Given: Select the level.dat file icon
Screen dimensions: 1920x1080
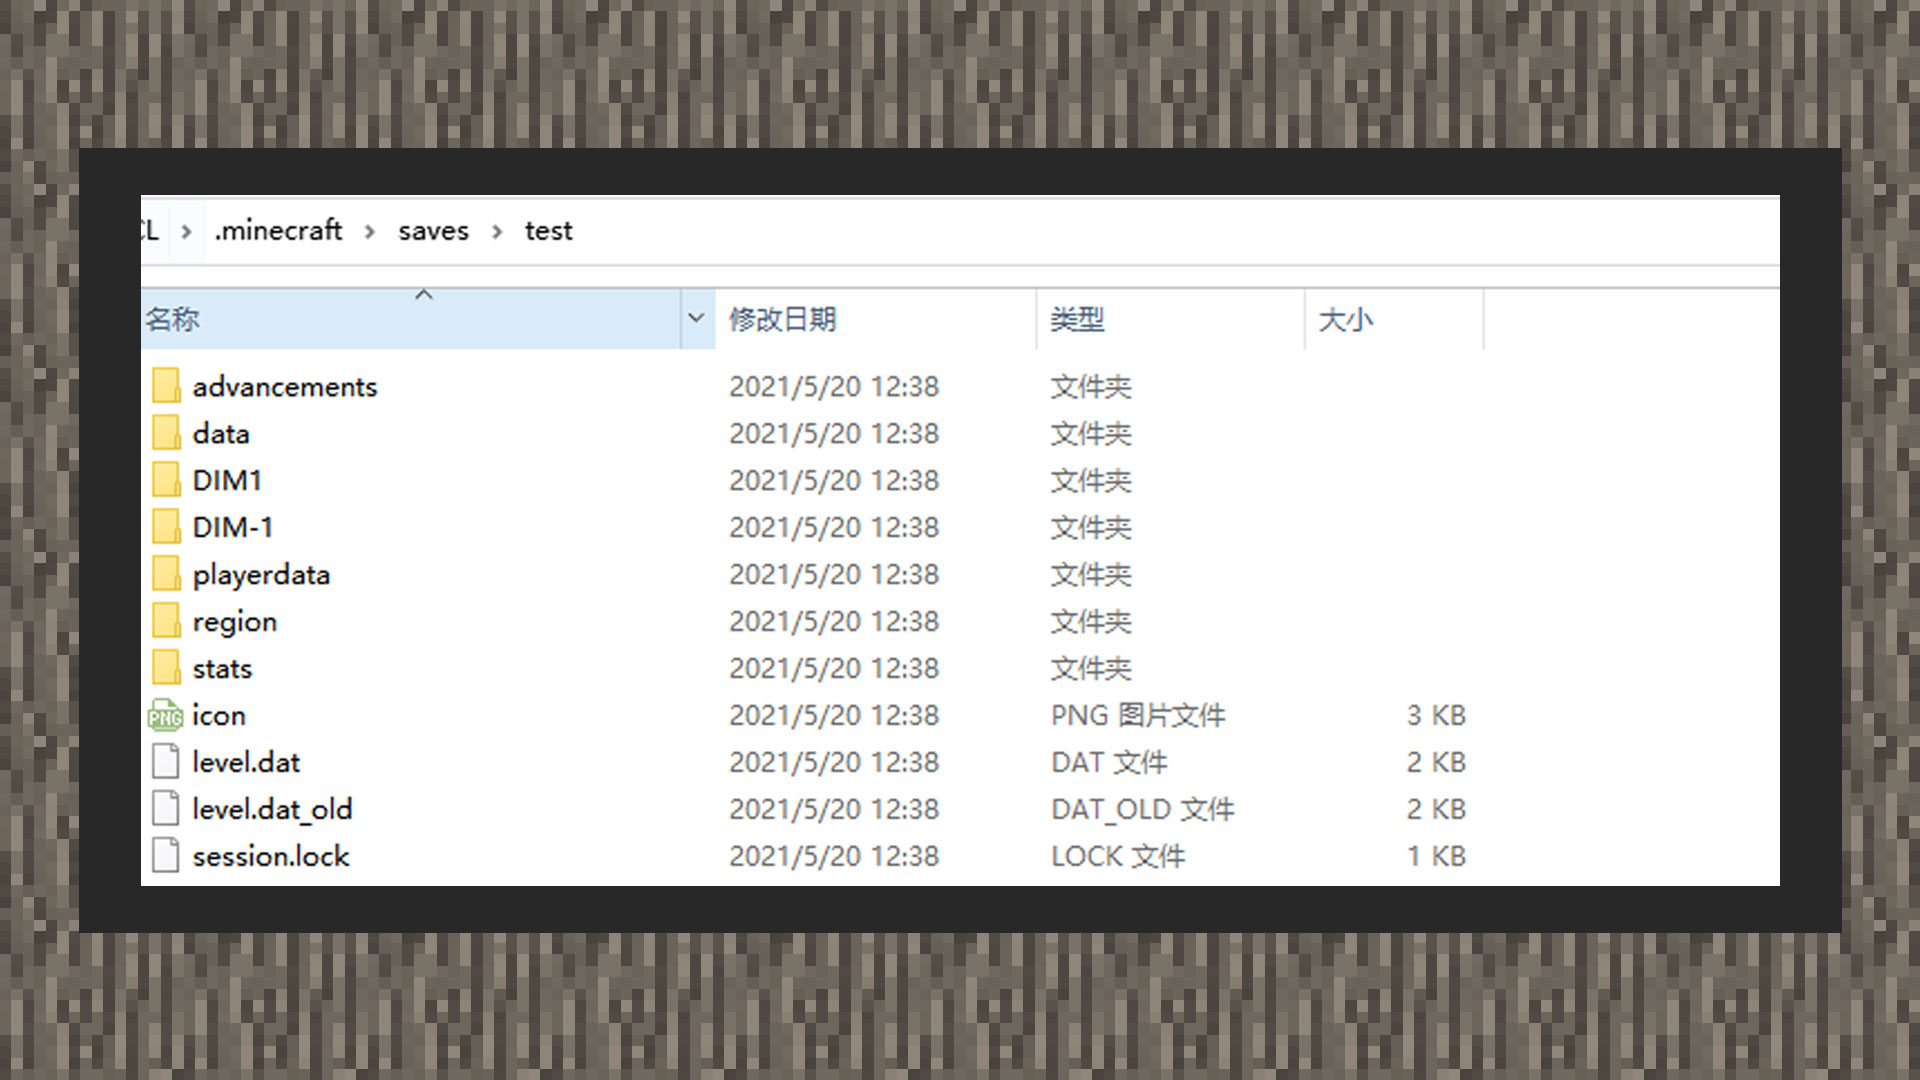Looking at the screenshot, I should (166, 762).
